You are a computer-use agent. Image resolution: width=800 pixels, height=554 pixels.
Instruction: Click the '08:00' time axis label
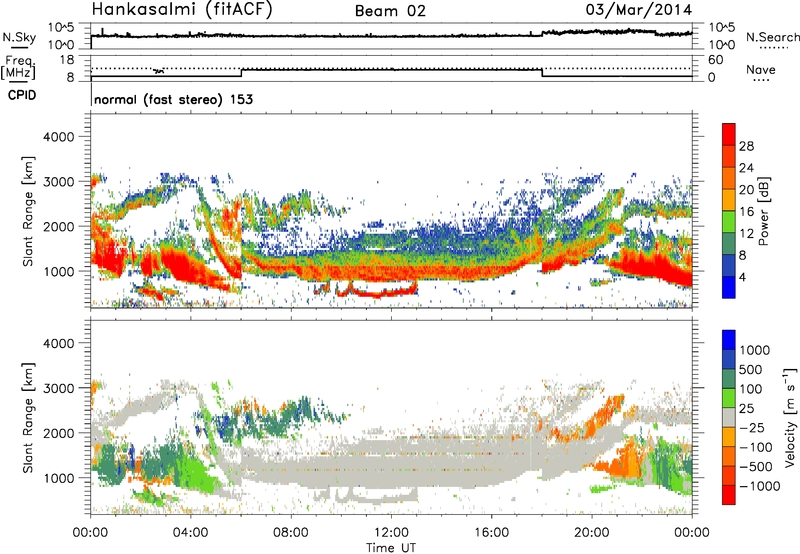(x=291, y=533)
